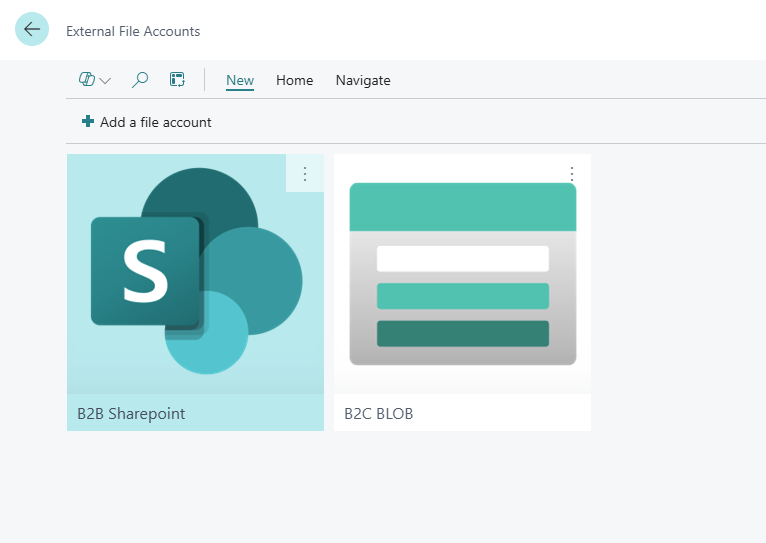
Task: Go back using the arrow button
Action: coord(32,29)
